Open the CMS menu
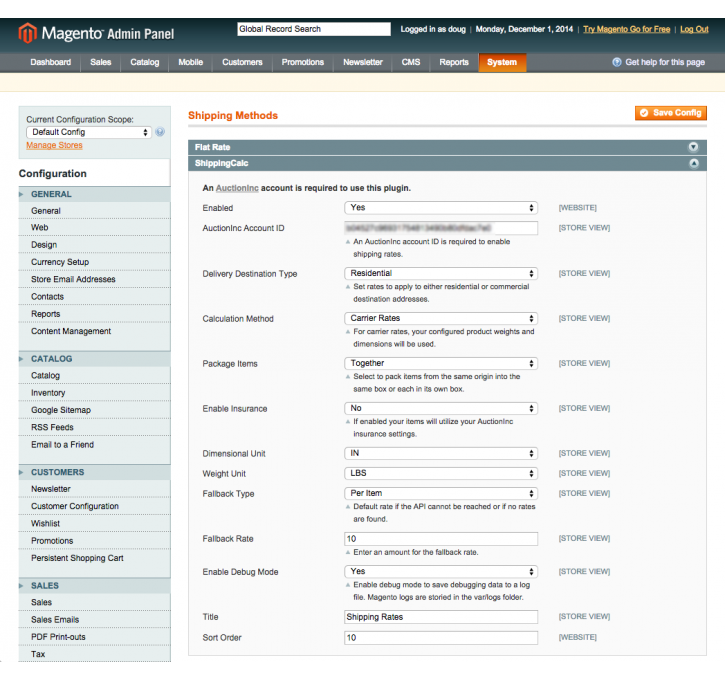 pos(411,62)
